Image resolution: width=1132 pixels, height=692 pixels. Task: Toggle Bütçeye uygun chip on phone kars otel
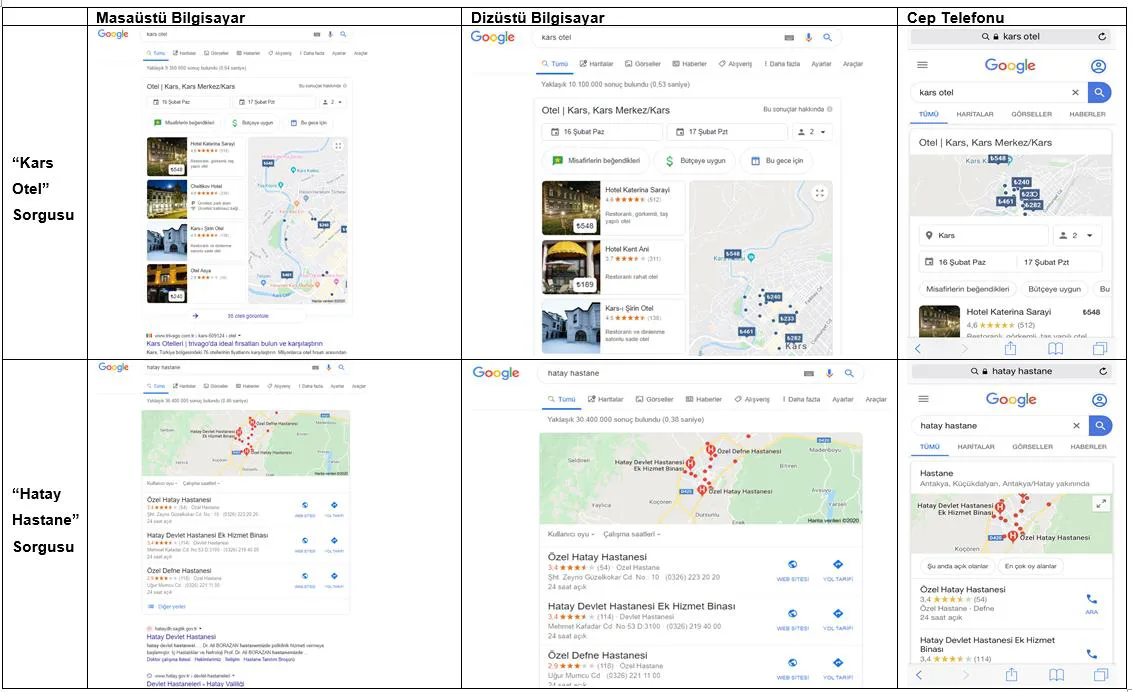(1054, 289)
